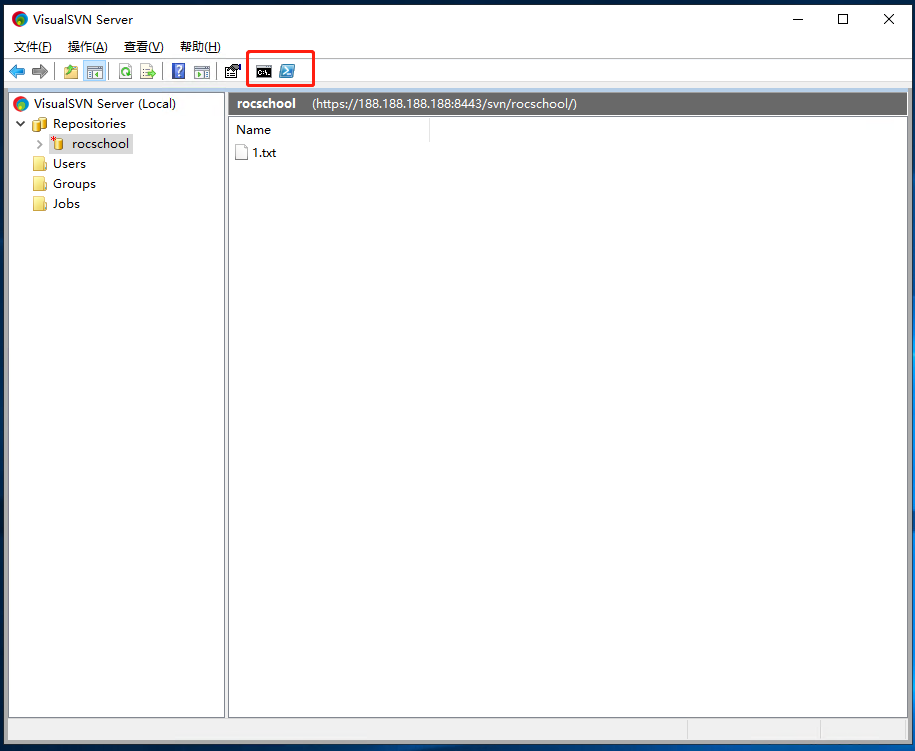Screen dimensions: 915x751
Task: Click the Users folder icon
Action: point(40,164)
